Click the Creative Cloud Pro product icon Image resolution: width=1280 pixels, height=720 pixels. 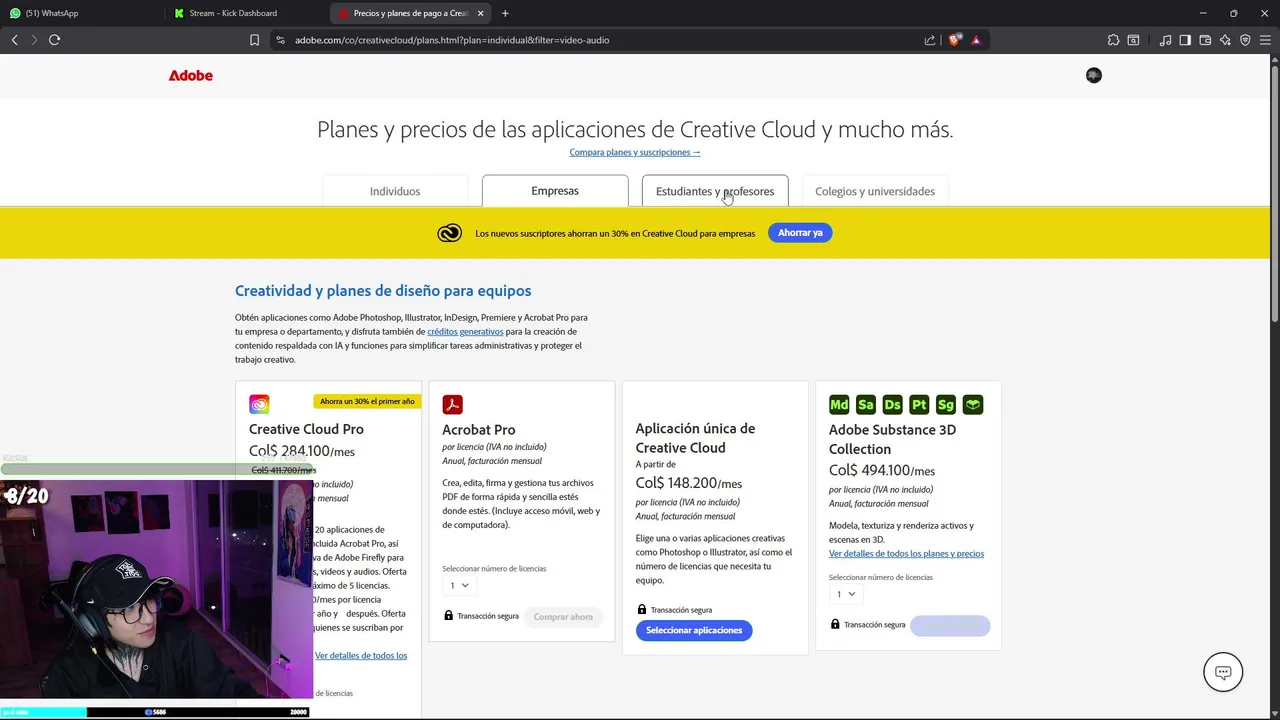[259, 404]
